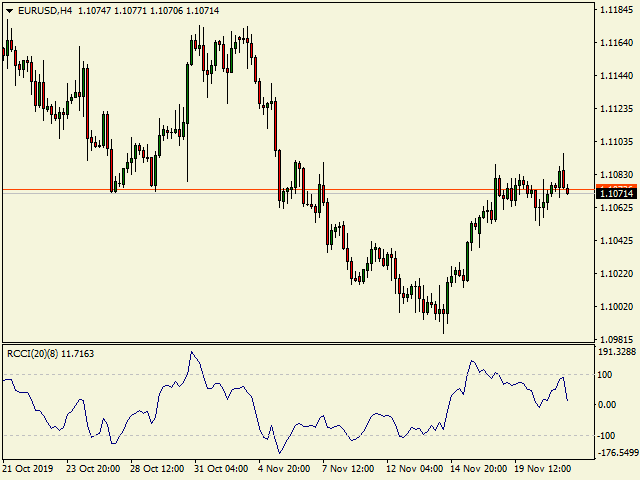Click the 191.3288 indicator scale maximum

[616, 353]
